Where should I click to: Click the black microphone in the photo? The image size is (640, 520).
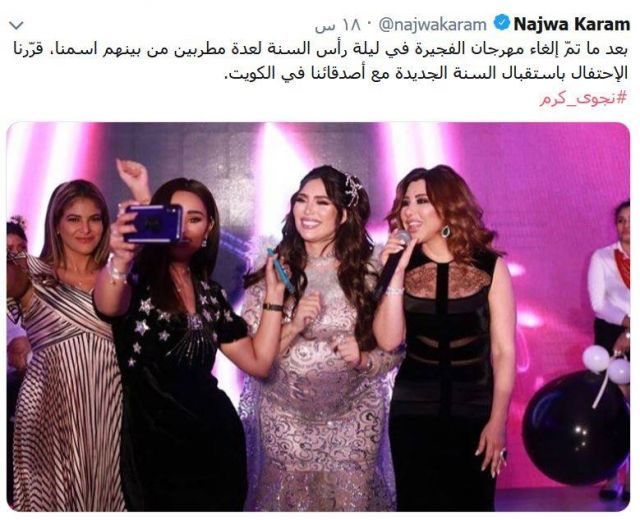pyautogui.click(x=392, y=263)
